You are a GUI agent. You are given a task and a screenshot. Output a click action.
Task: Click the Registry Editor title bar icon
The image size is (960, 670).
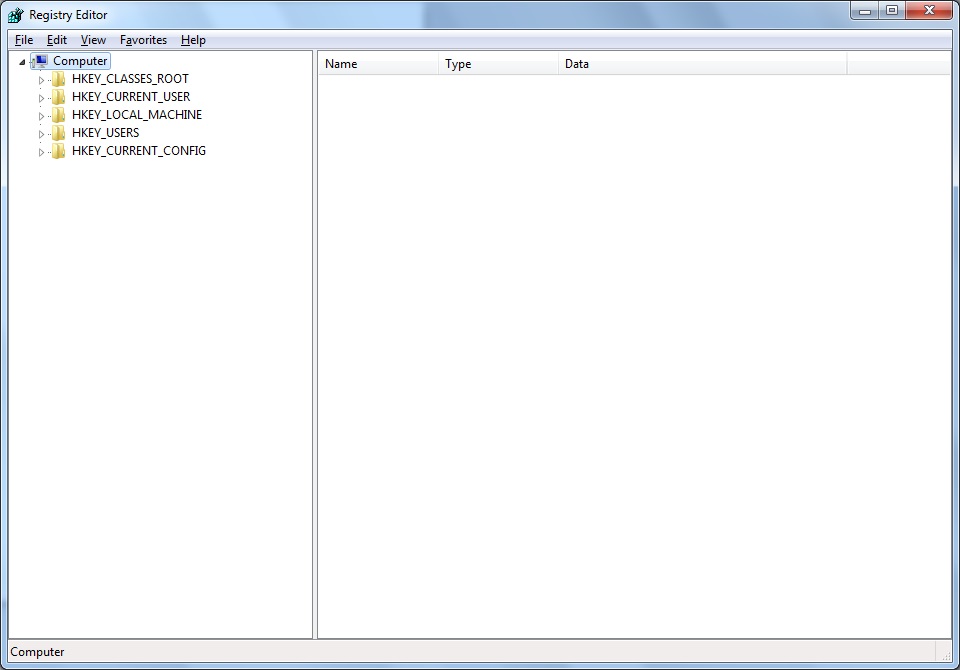15,15
